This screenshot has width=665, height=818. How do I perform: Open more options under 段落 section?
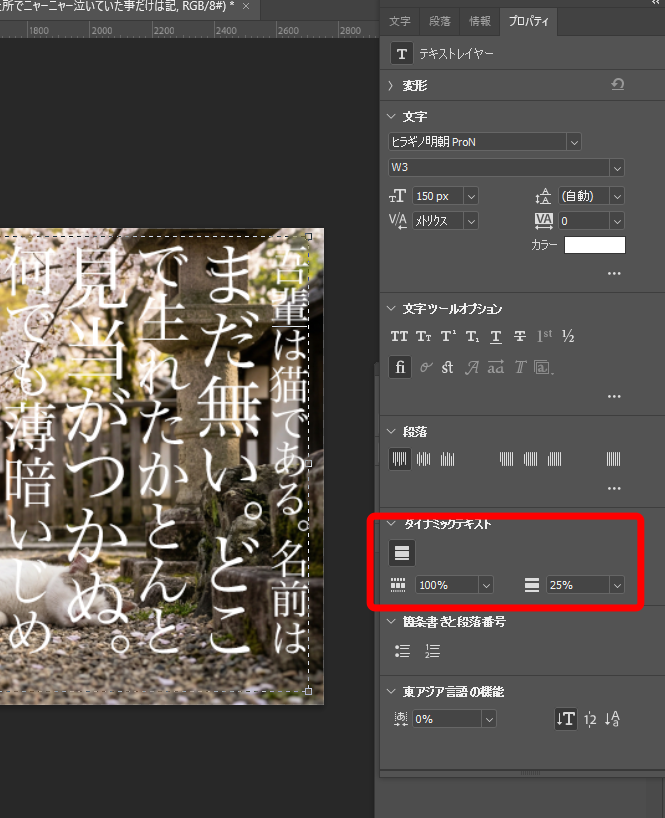coord(614,488)
